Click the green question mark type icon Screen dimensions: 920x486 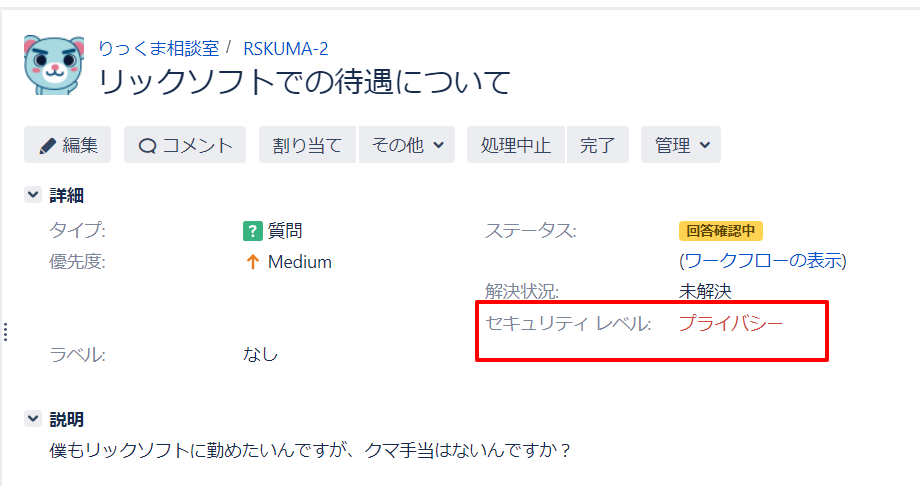pyautogui.click(x=252, y=231)
